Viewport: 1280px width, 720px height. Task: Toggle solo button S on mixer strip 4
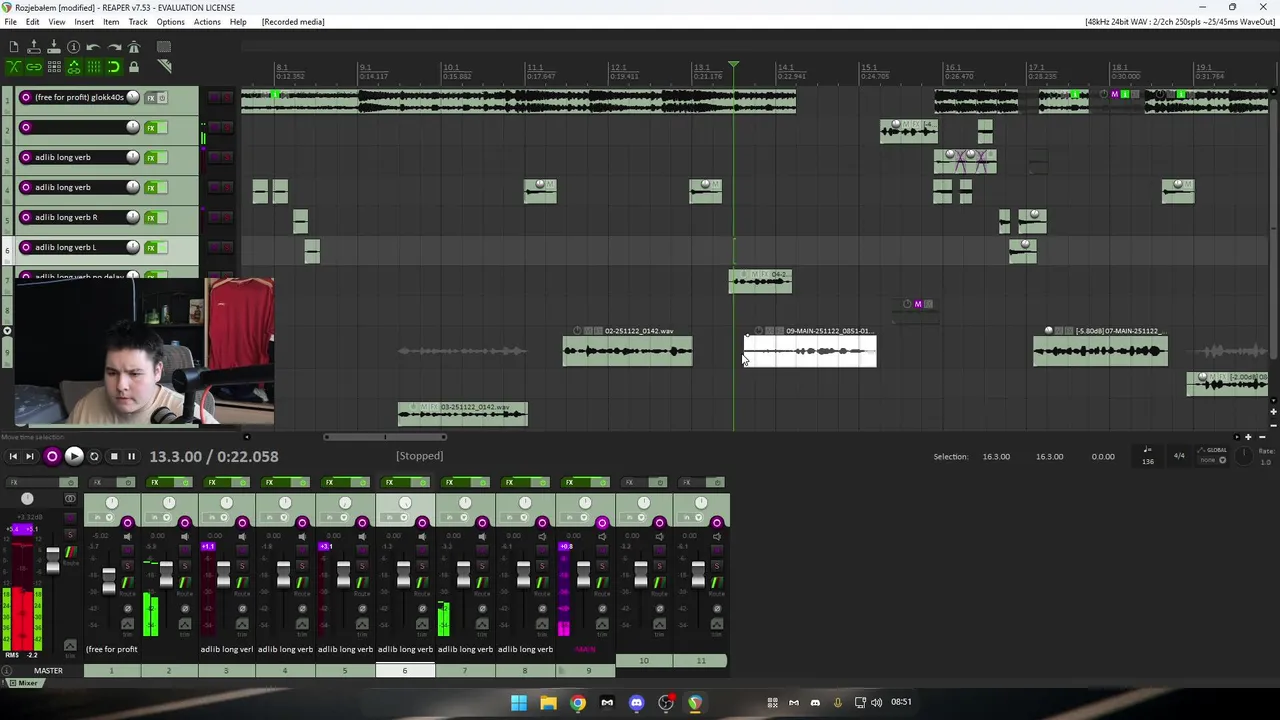(302, 566)
